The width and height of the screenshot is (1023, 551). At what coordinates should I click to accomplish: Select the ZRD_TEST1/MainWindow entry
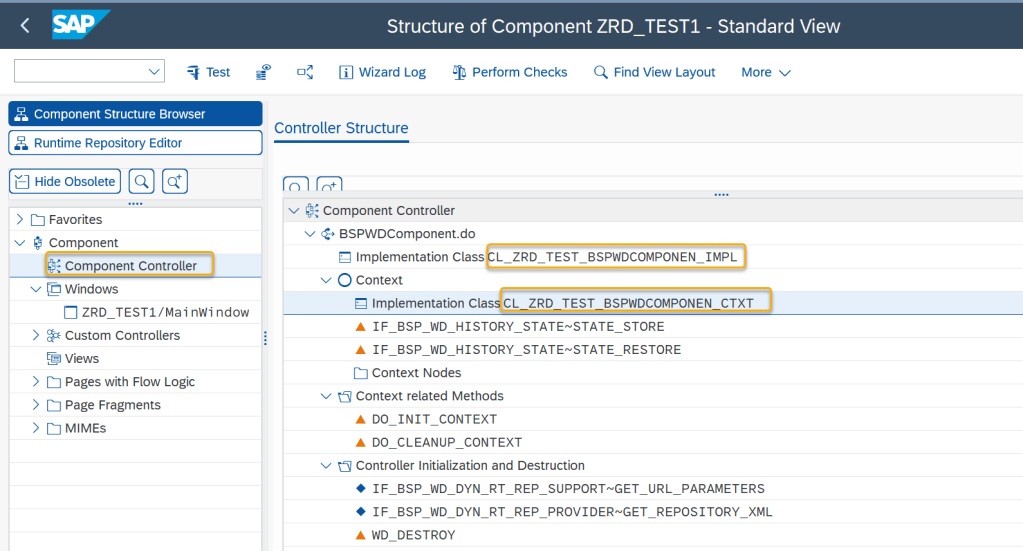[165, 312]
